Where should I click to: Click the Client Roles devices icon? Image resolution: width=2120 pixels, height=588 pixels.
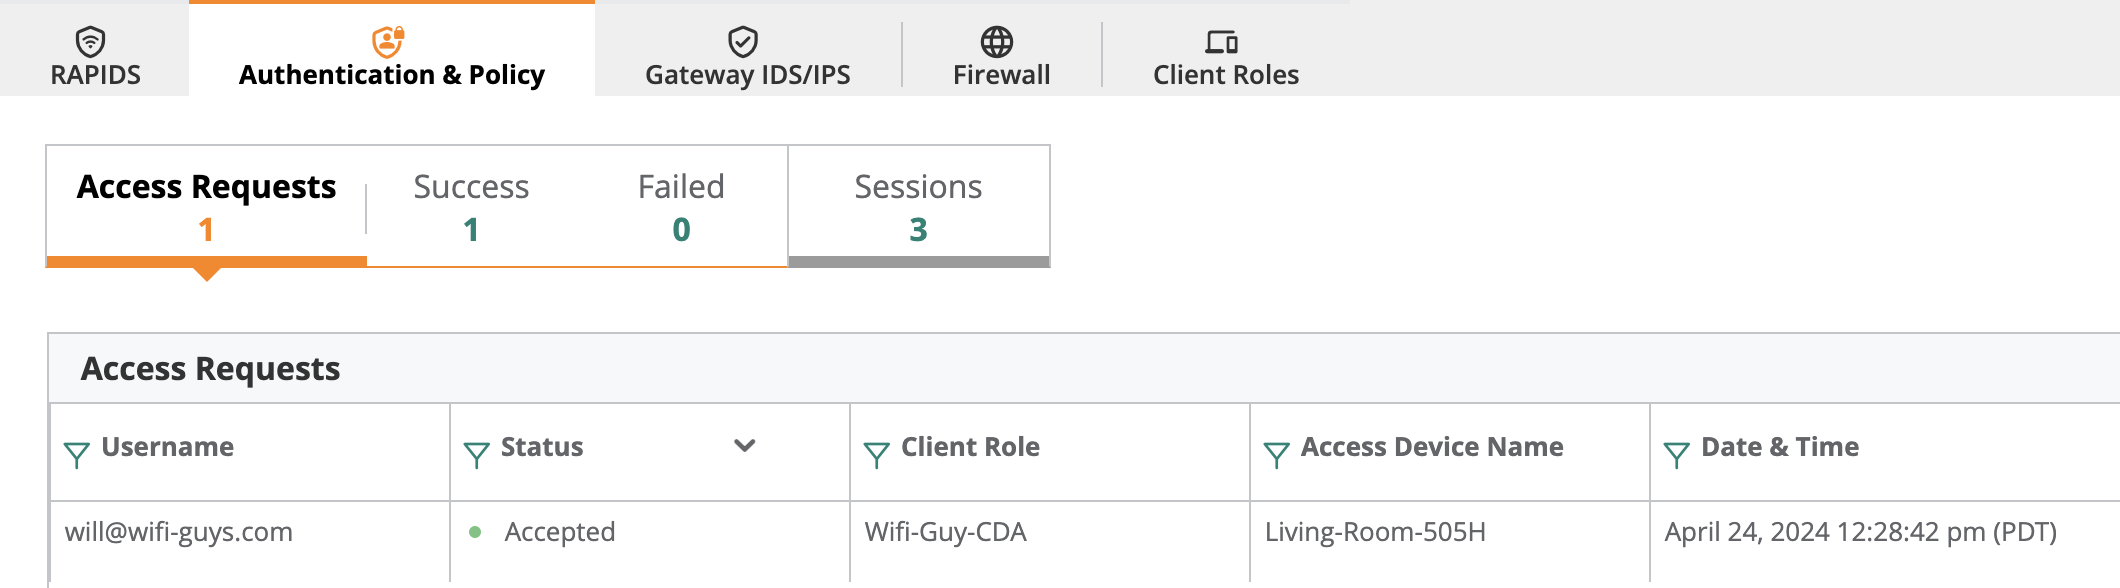click(1221, 41)
